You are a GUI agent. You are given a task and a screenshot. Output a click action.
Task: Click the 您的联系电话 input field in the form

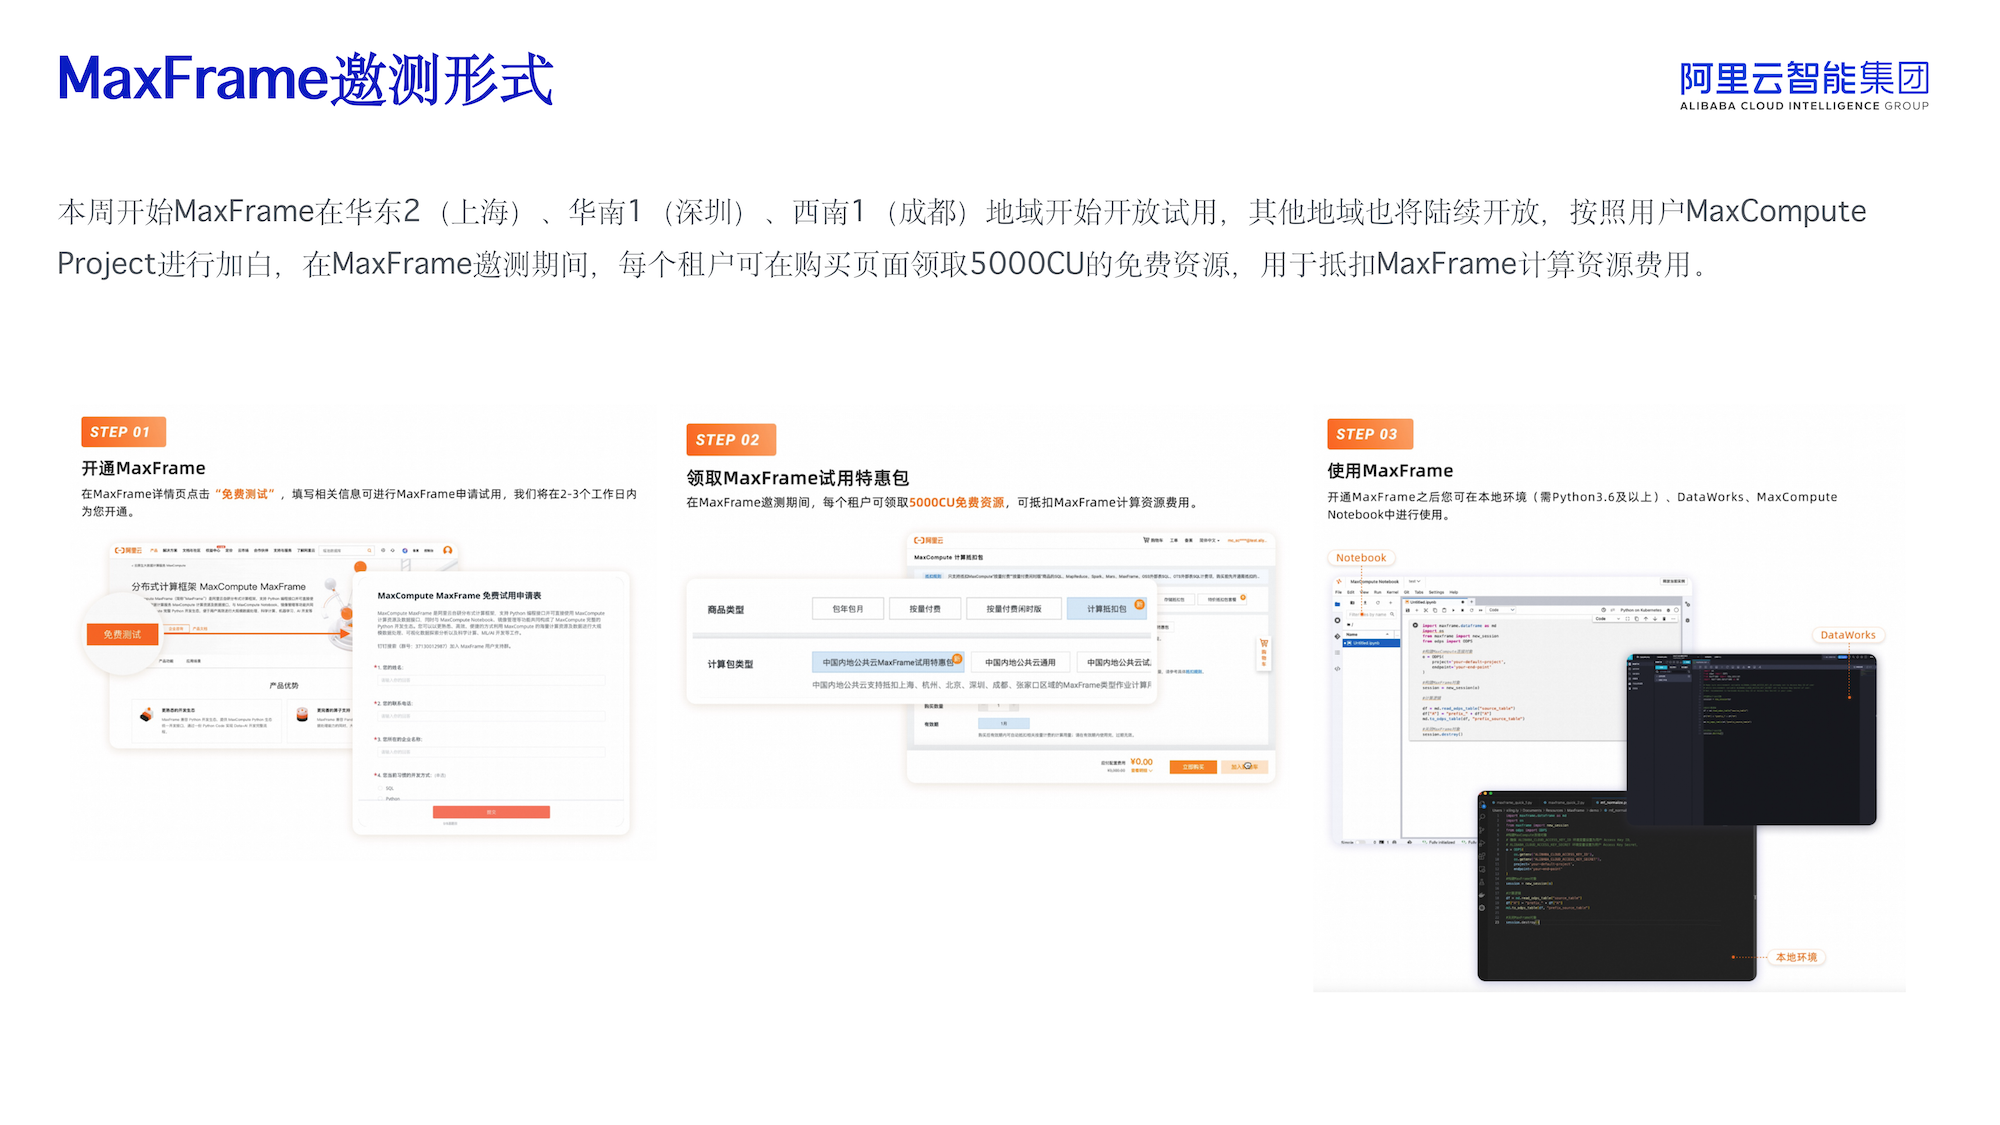[x=491, y=716]
